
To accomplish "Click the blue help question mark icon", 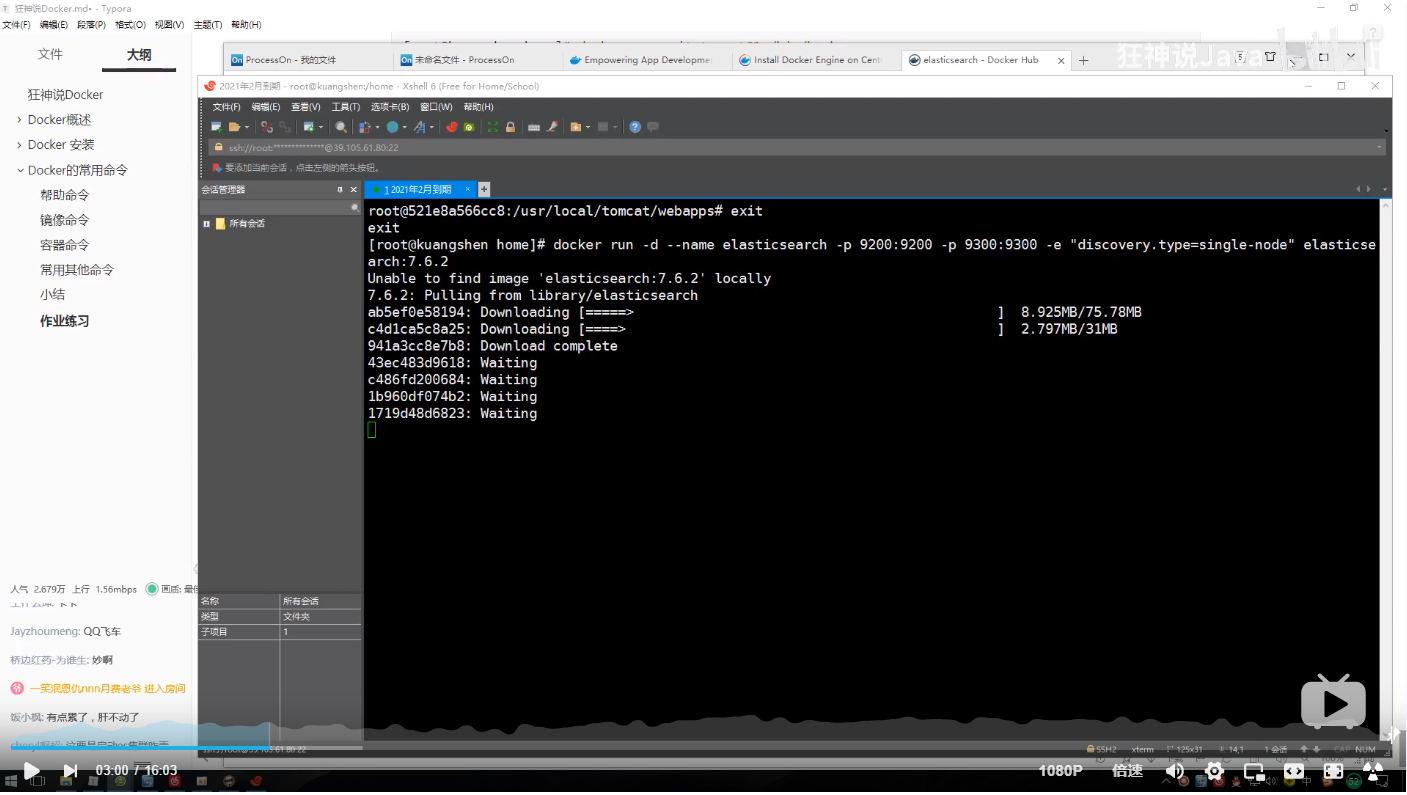I will (635, 127).
